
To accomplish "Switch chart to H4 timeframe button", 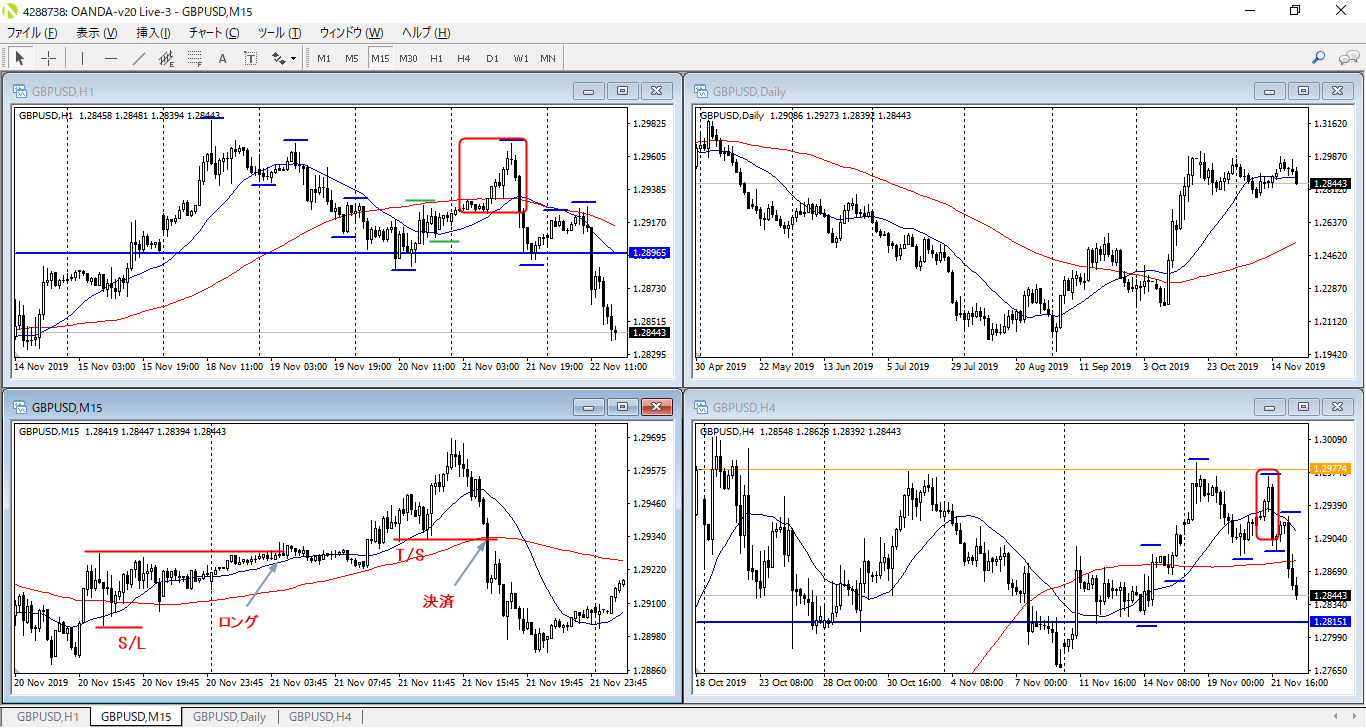I will pyautogui.click(x=464, y=58).
